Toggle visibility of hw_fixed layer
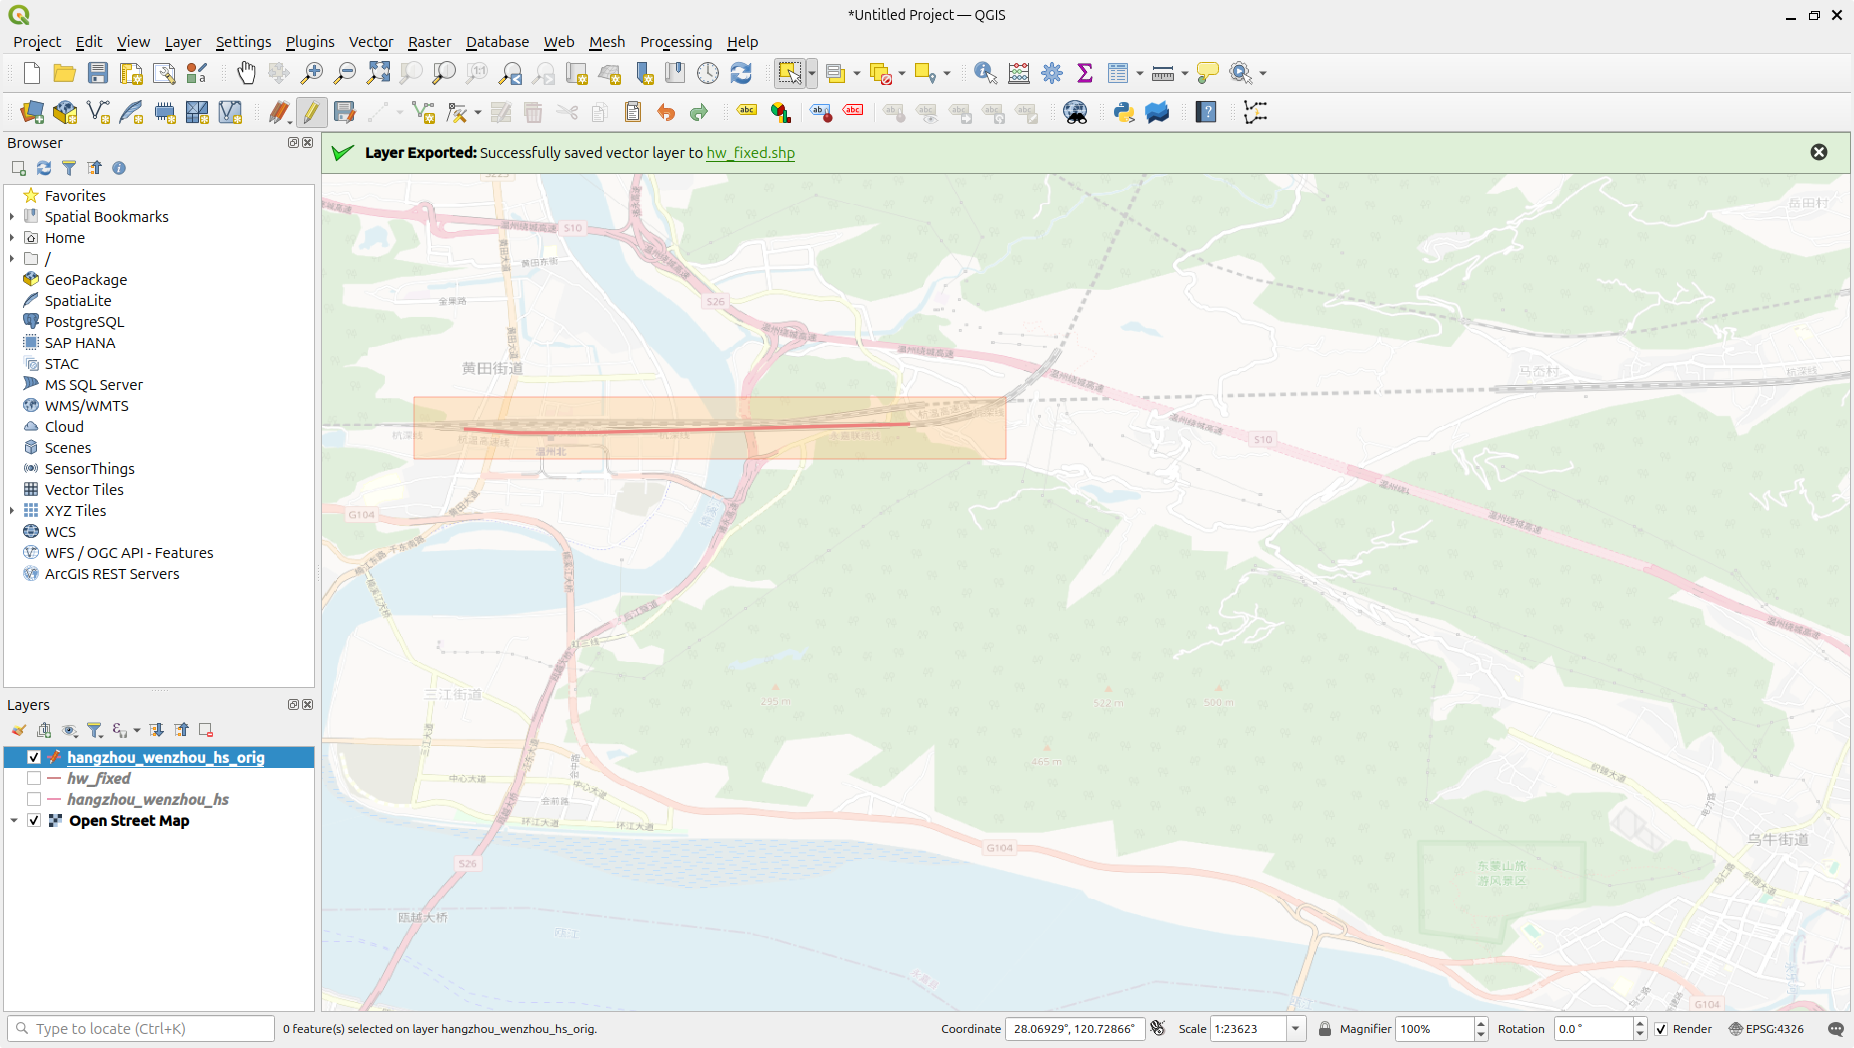This screenshot has height=1048, width=1854. click(34, 778)
